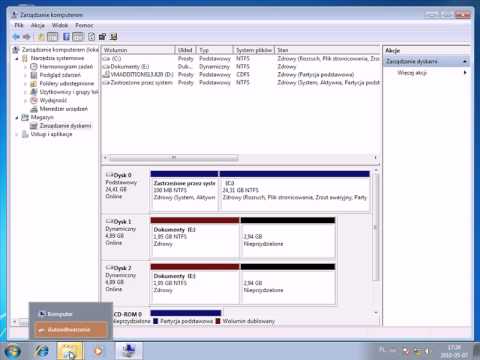Image resolution: width=480 pixels, height=360 pixels.
Task: Select the CD-ROM 0 label
Action: 128,314
